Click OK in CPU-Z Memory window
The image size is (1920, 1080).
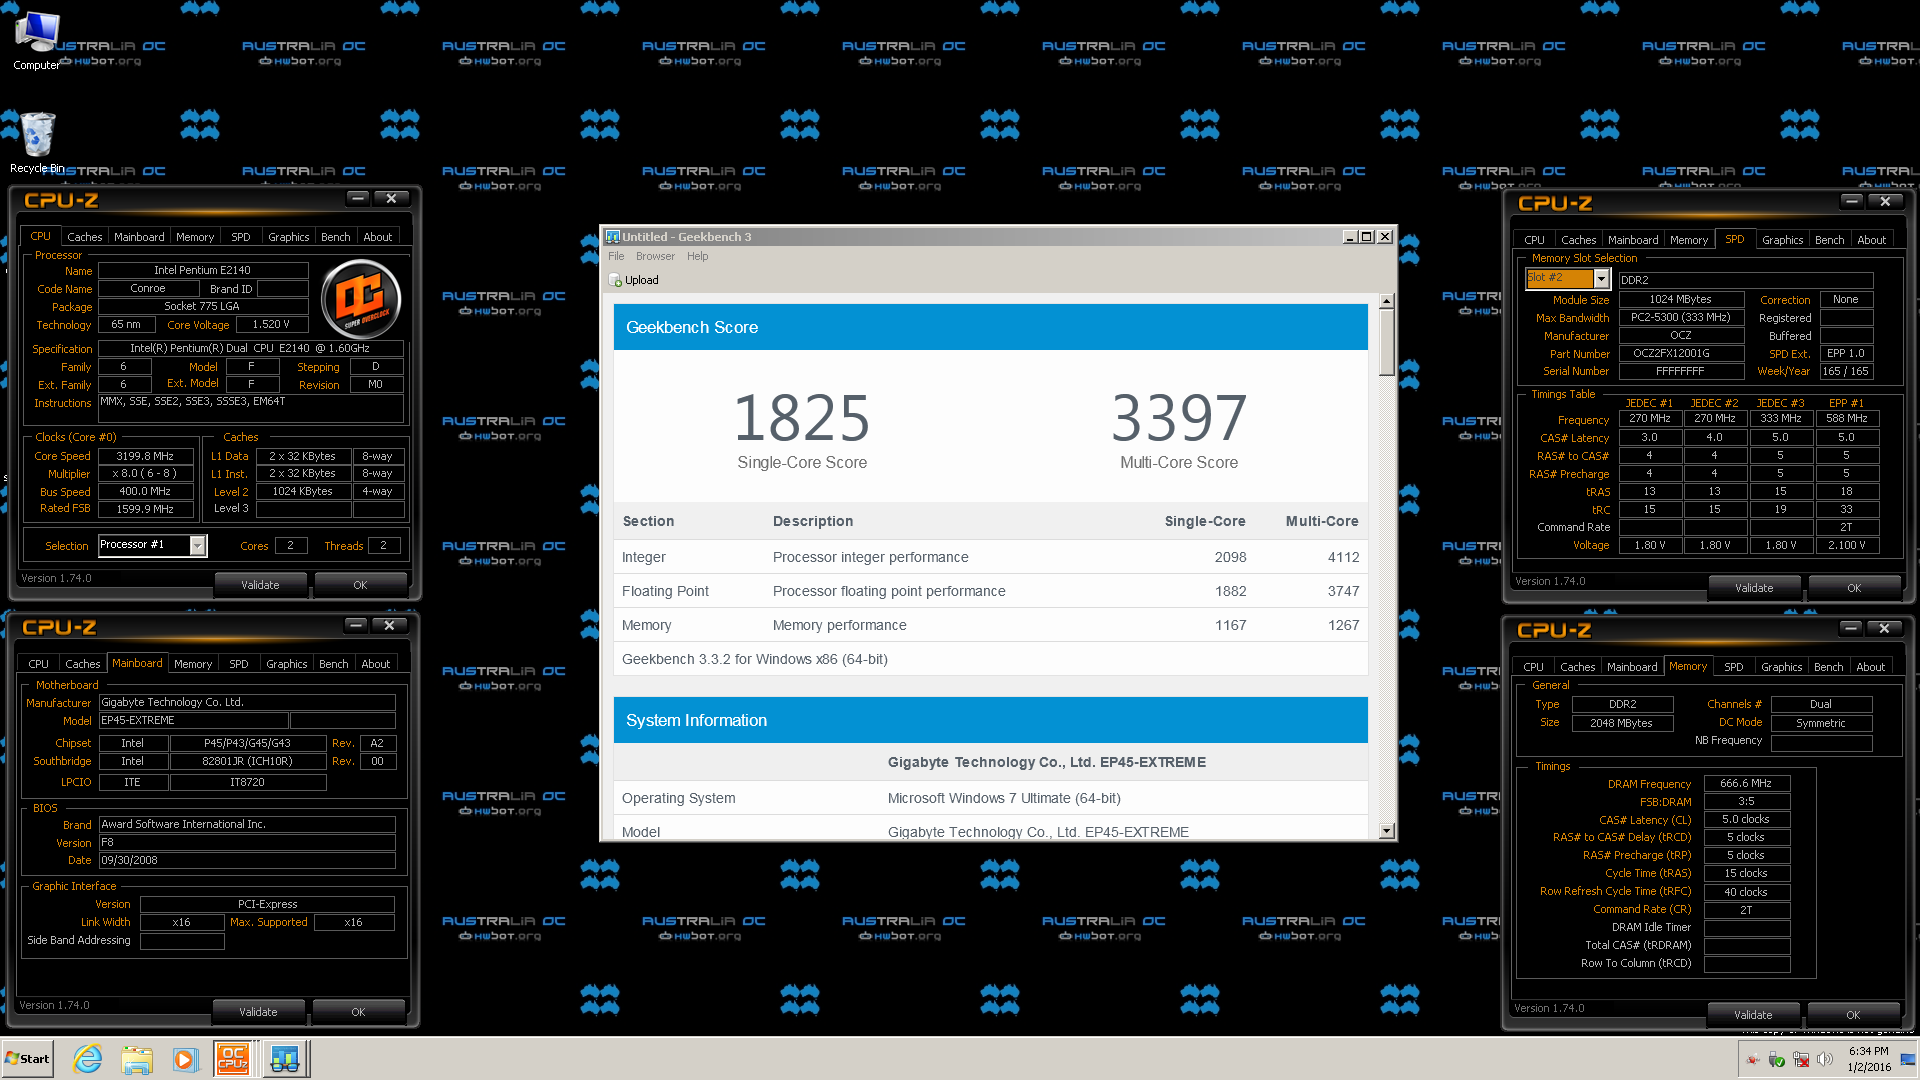pos(1853,1015)
